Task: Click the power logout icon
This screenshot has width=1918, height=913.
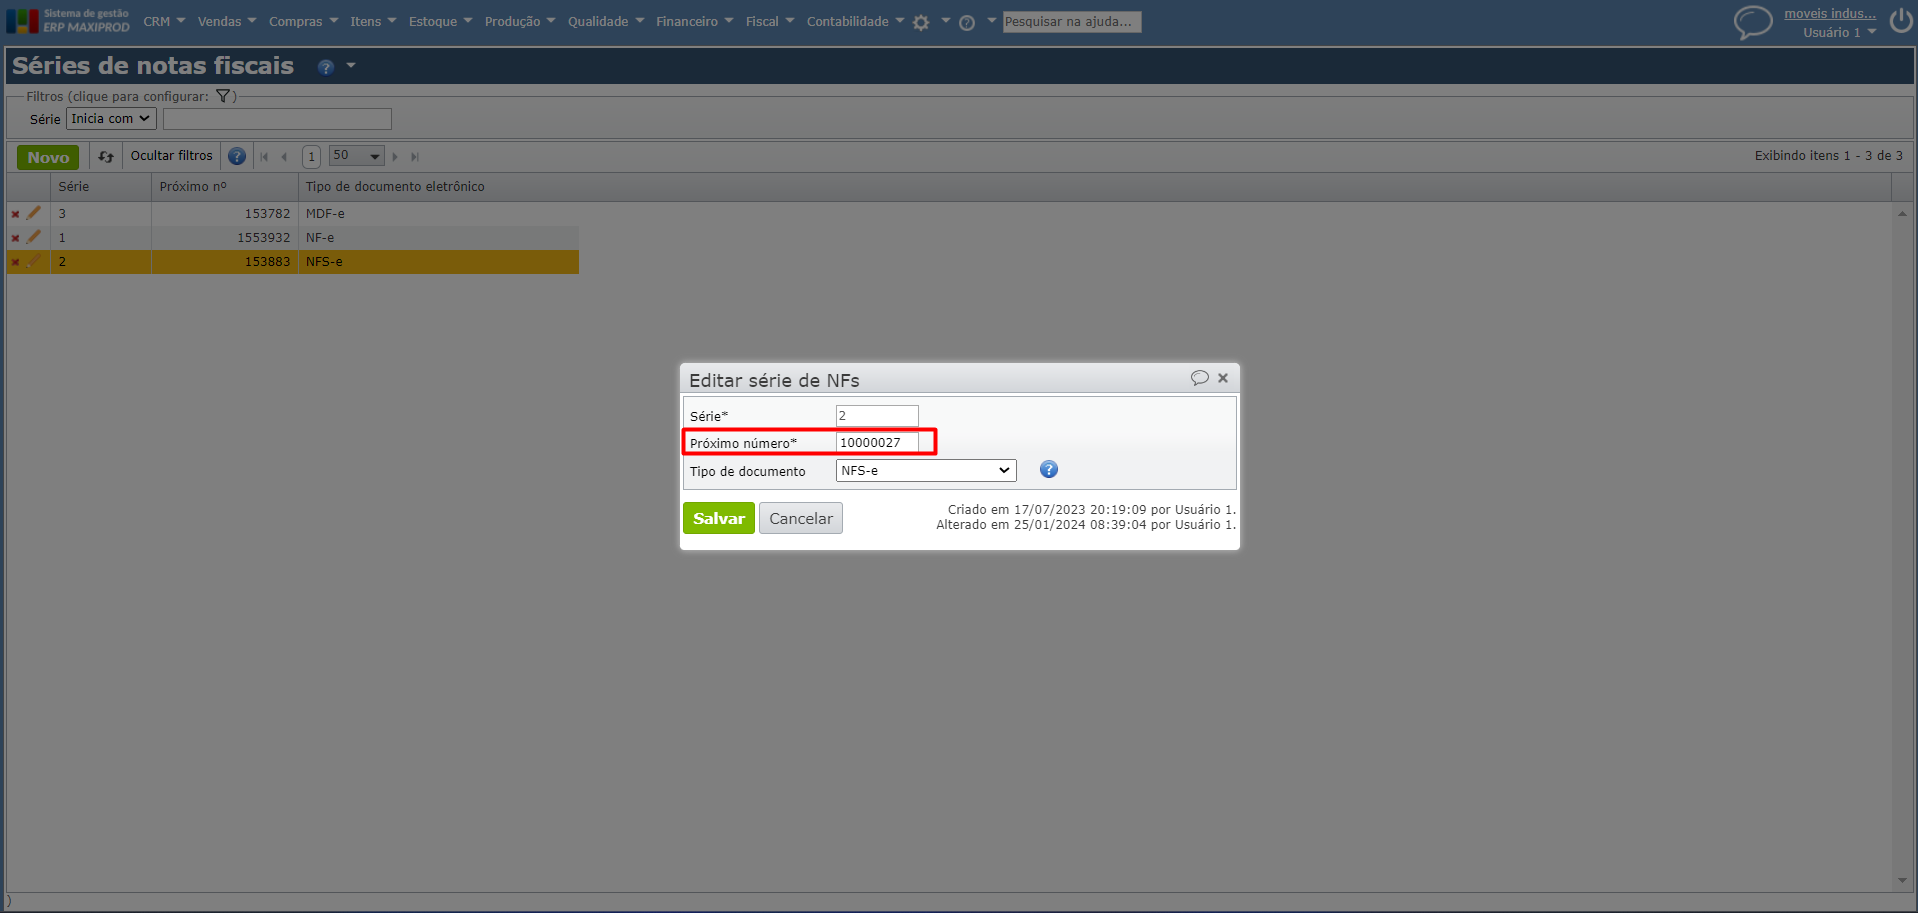Action: click(1900, 22)
